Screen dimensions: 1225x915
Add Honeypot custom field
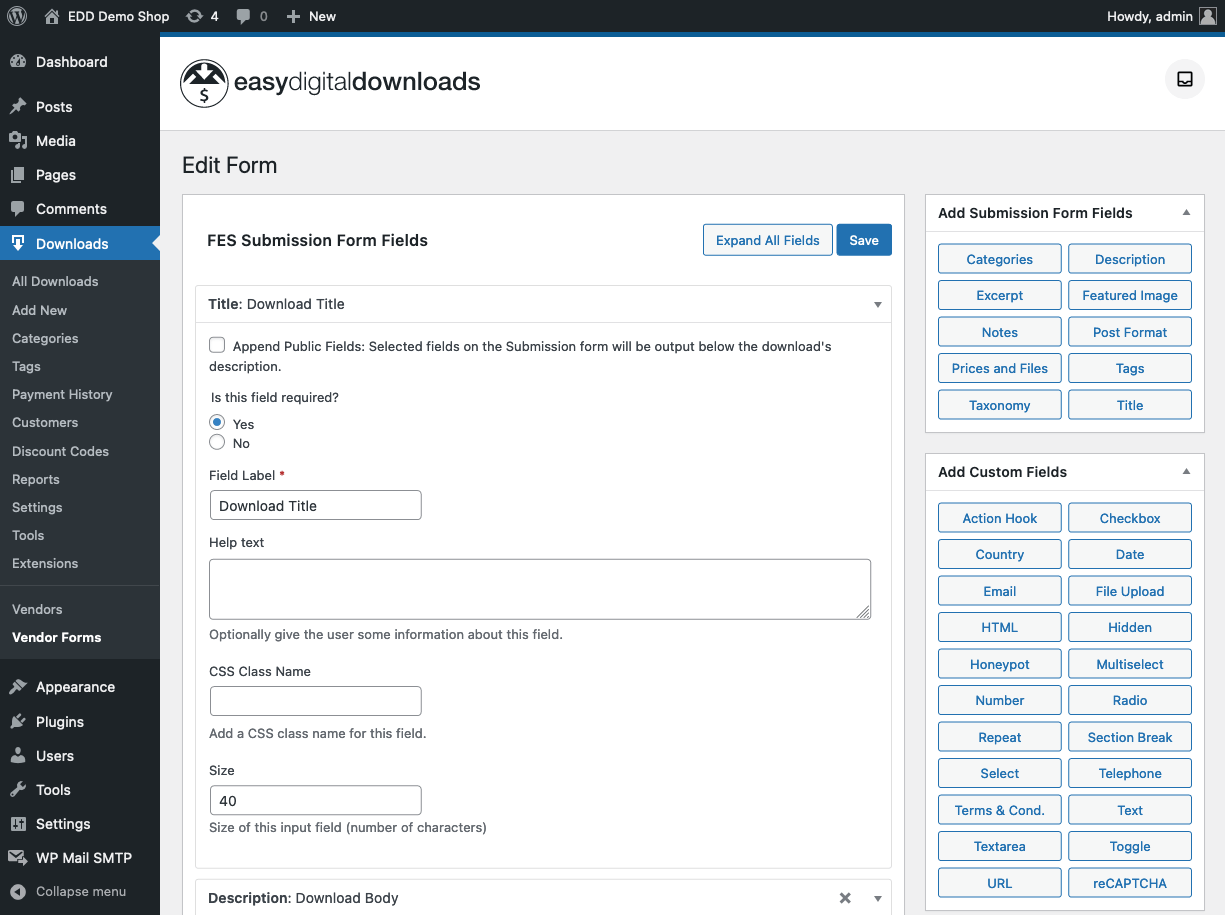click(x=1000, y=664)
